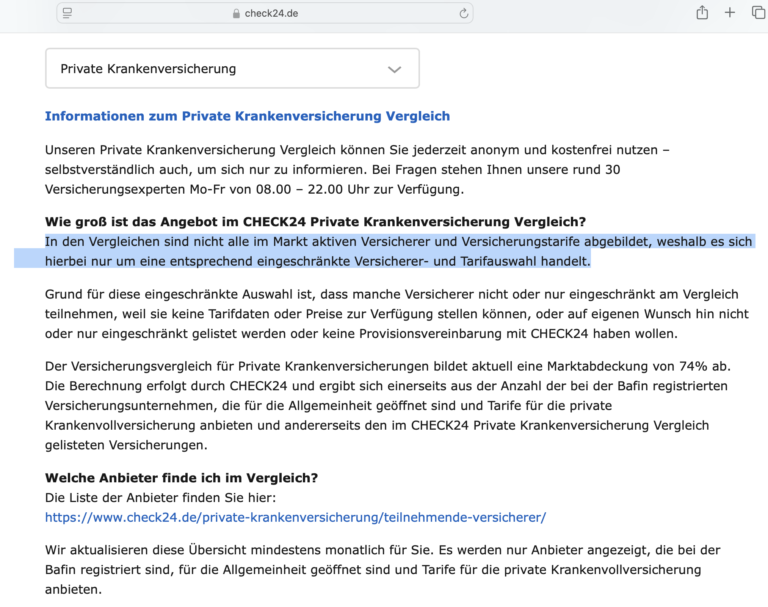
Task: Open a new tab with the plus icon
Action: 730,13
